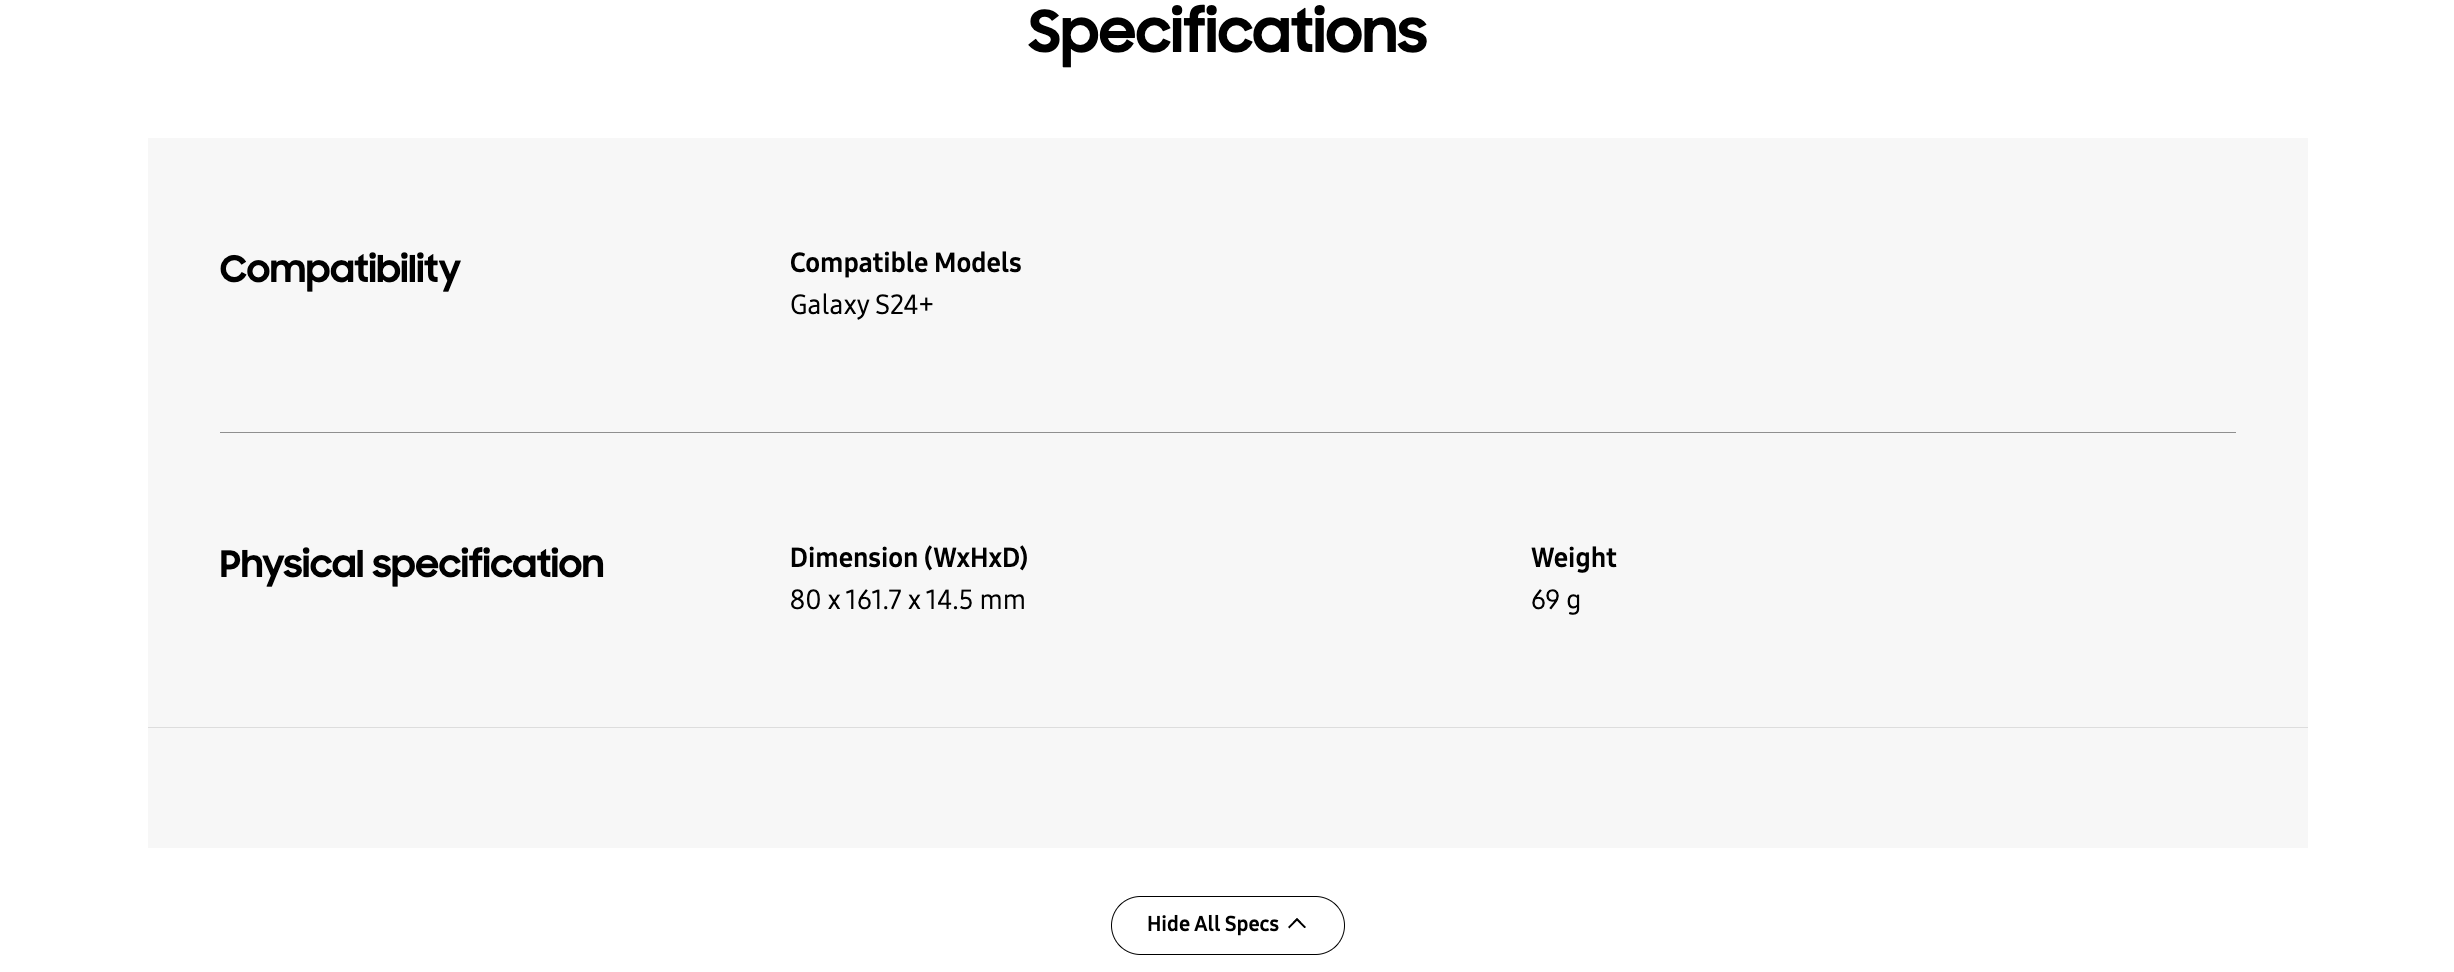
Task: Select the 80 x 161.7 x 14.5 mm value
Action: (907, 600)
